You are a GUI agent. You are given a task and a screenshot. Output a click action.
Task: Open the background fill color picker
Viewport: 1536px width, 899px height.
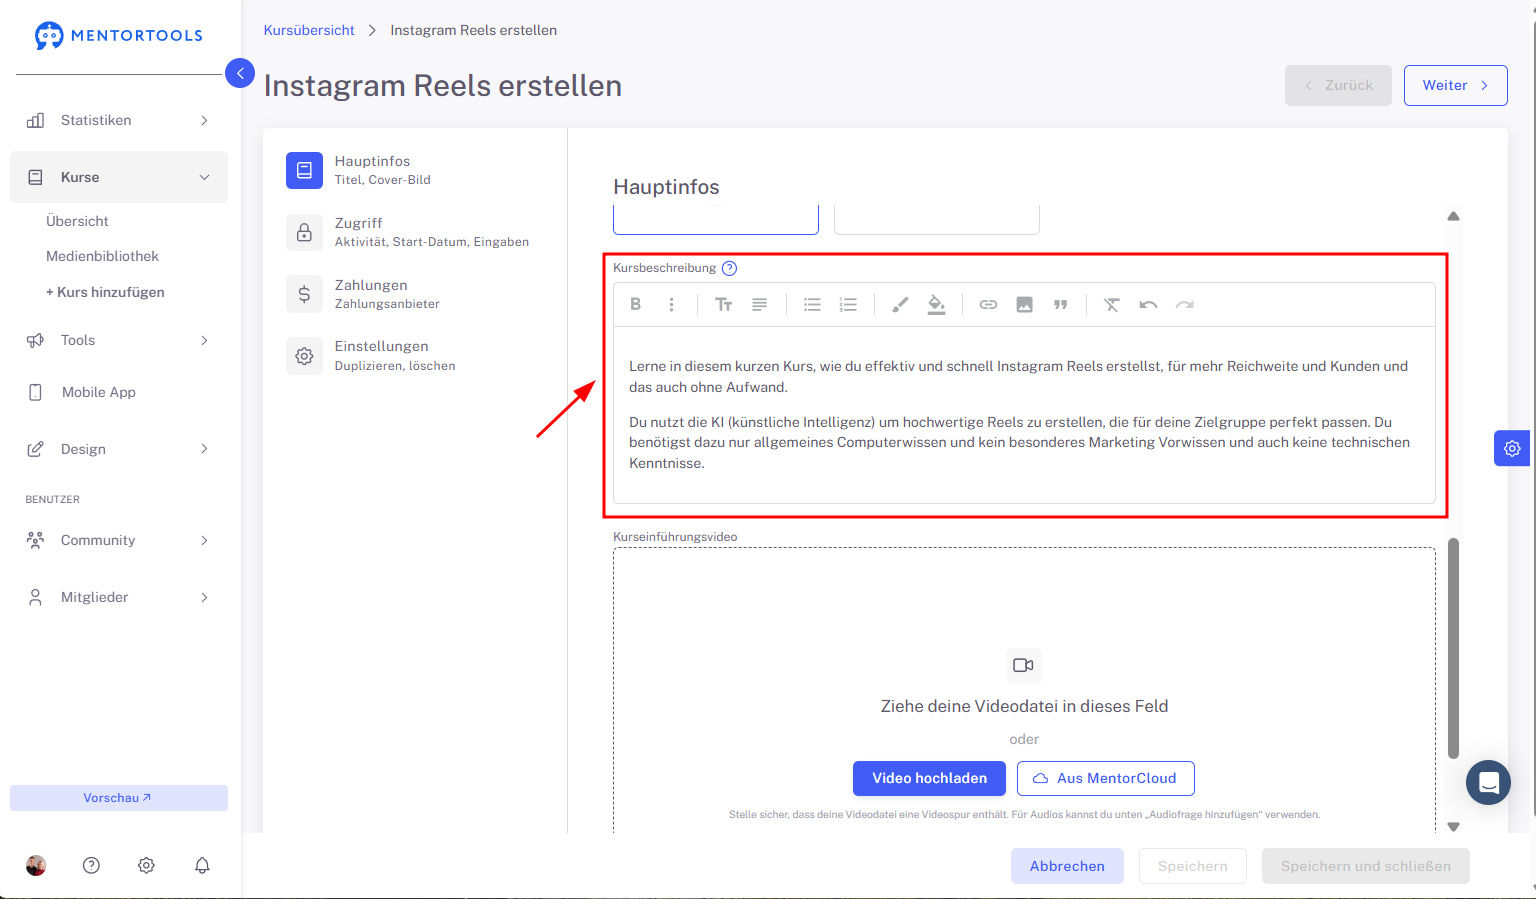[936, 305]
